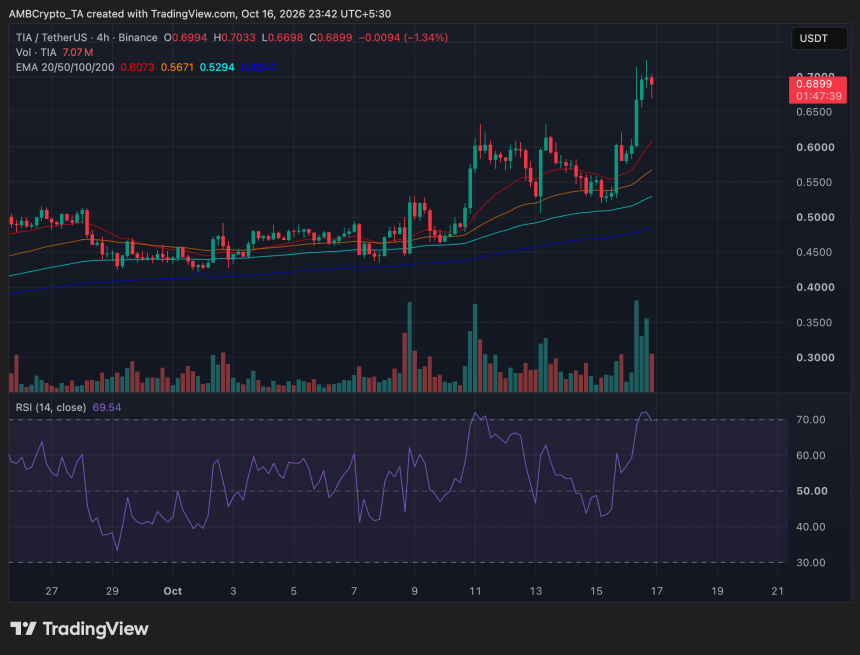
Task: Click the RSI value 69.54
Action: pos(107,407)
